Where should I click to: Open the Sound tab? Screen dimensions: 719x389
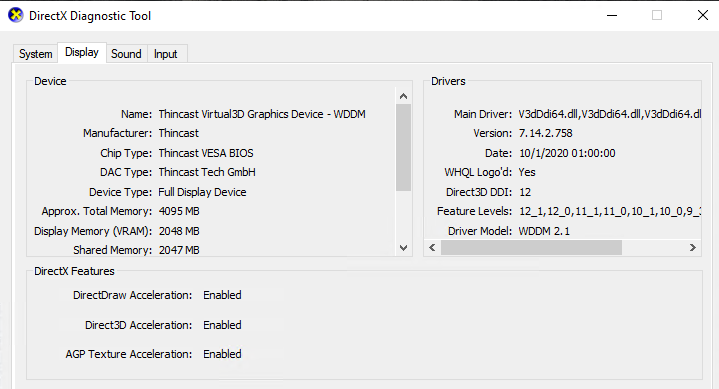pos(126,54)
